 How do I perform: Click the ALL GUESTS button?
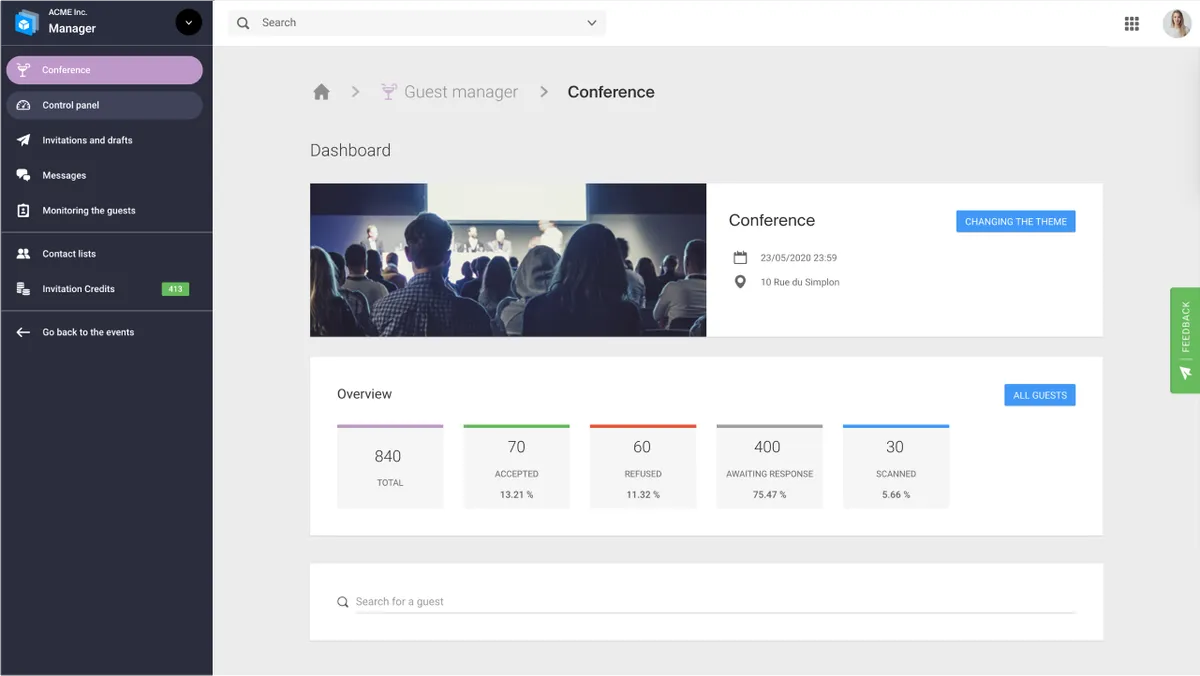(x=1040, y=395)
